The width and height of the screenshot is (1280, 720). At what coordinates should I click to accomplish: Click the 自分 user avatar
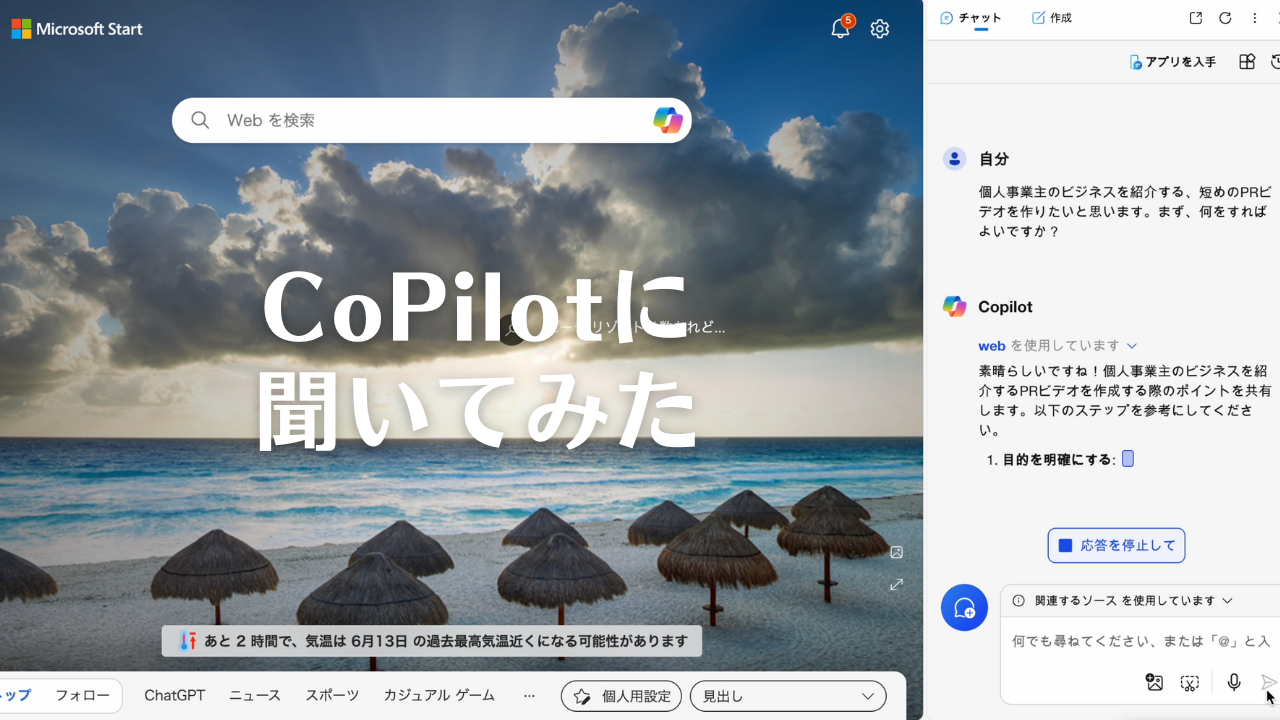tap(955, 159)
